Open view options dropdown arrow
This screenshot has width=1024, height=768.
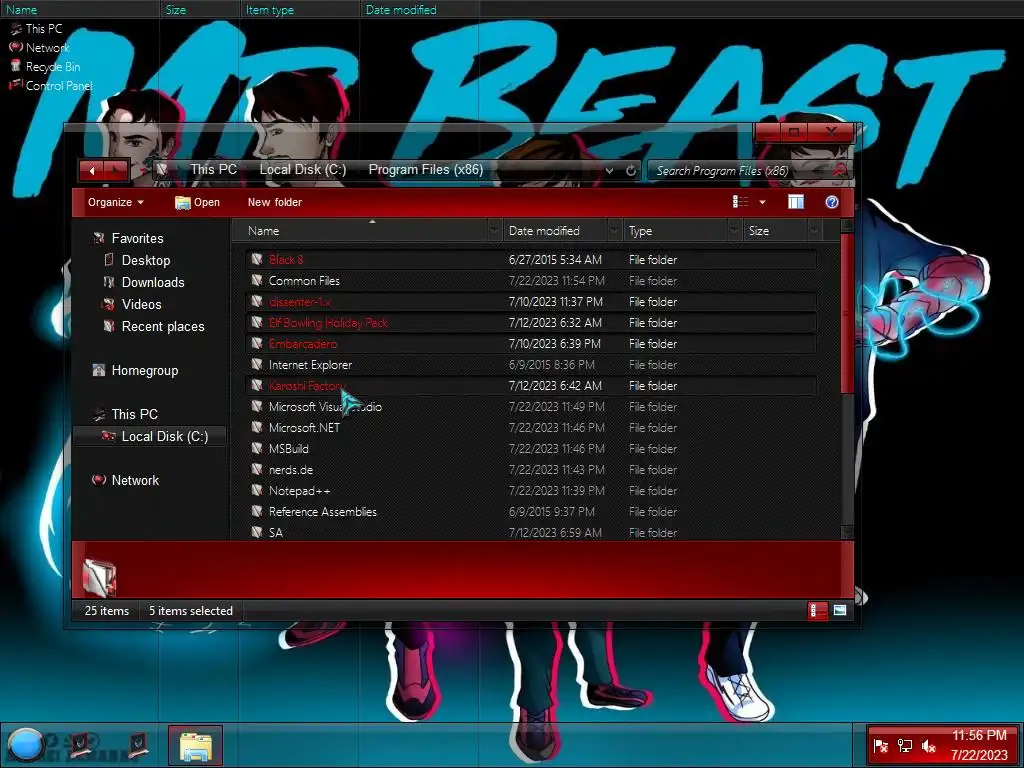click(762, 202)
